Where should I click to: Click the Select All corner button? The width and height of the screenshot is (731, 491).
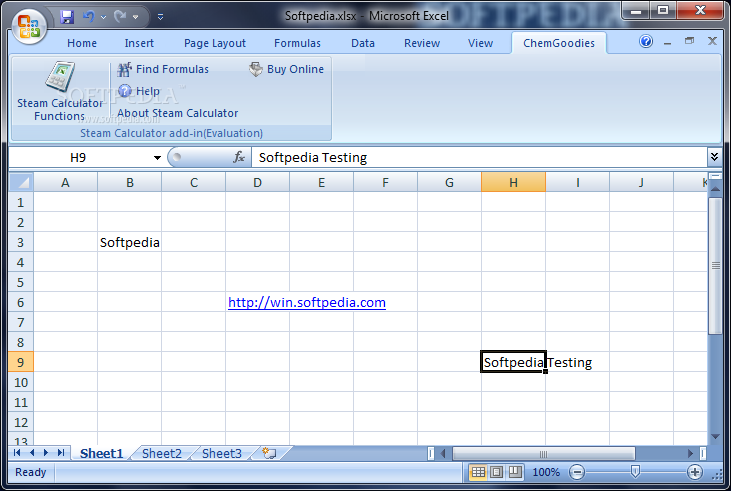coord(21,182)
